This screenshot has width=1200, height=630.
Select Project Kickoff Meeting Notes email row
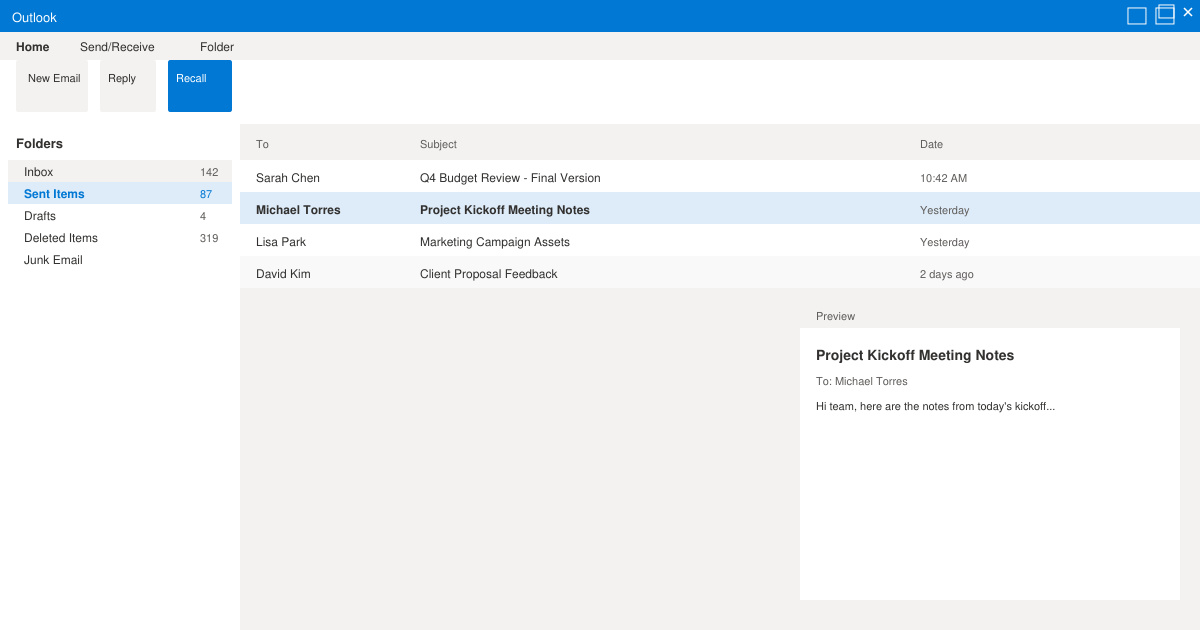point(720,210)
